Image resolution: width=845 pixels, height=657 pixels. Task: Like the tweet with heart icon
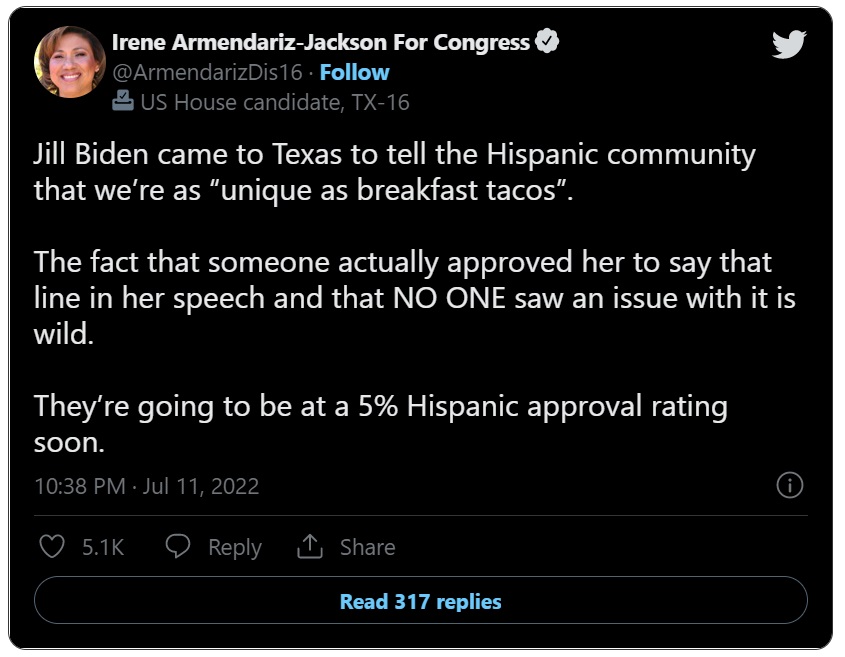[x=52, y=547]
